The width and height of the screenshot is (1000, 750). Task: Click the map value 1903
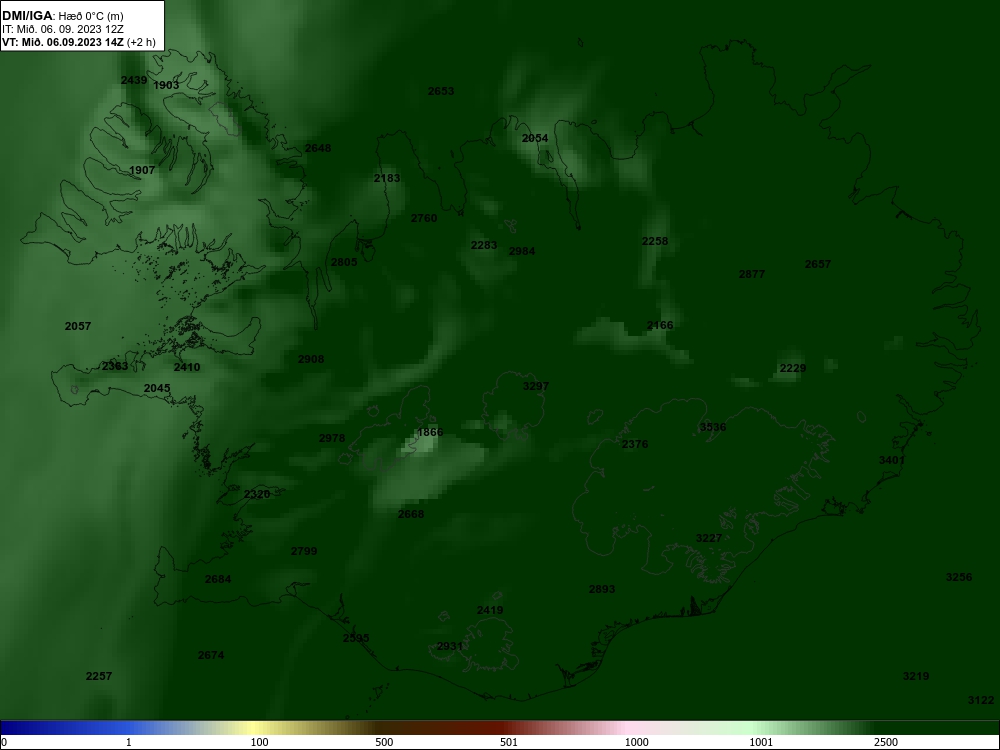coord(166,85)
